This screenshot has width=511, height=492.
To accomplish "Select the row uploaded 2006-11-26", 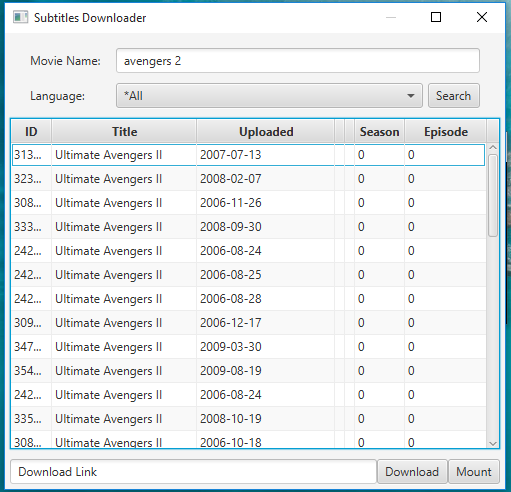I will pyautogui.click(x=248, y=203).
